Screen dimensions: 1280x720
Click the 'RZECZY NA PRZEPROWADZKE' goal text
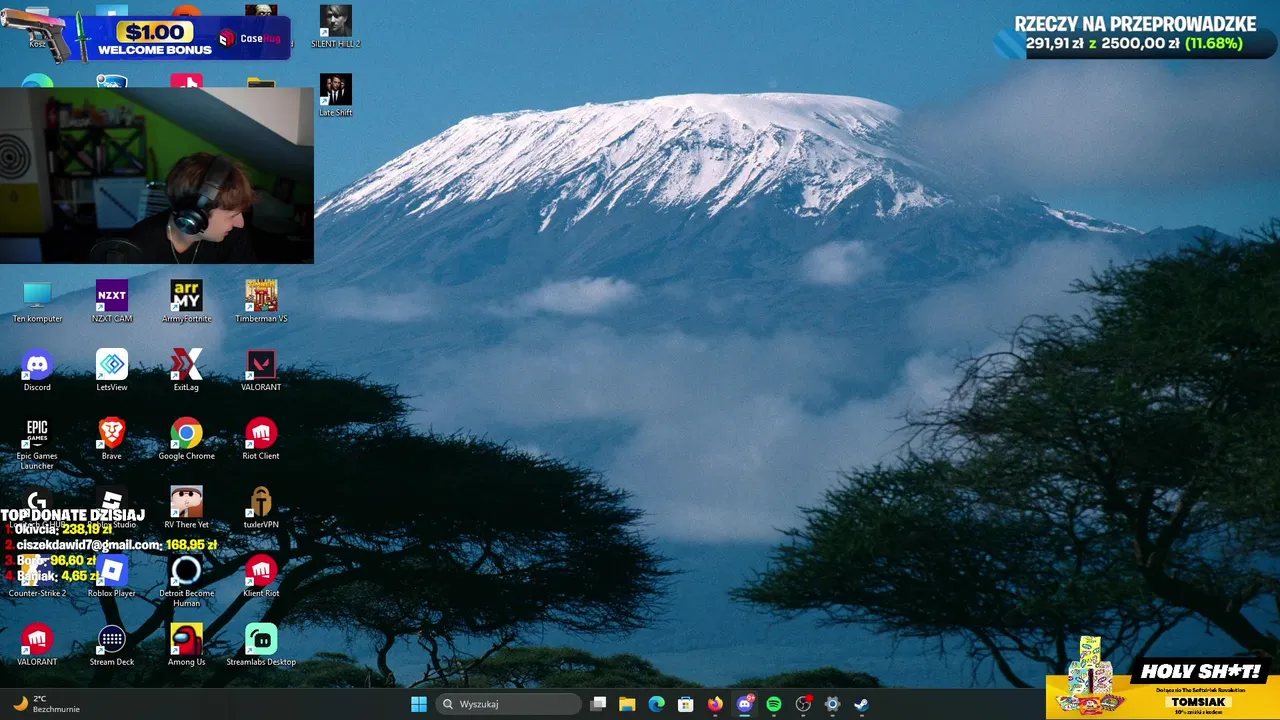pyautogui.click(x=1135, y=24)
